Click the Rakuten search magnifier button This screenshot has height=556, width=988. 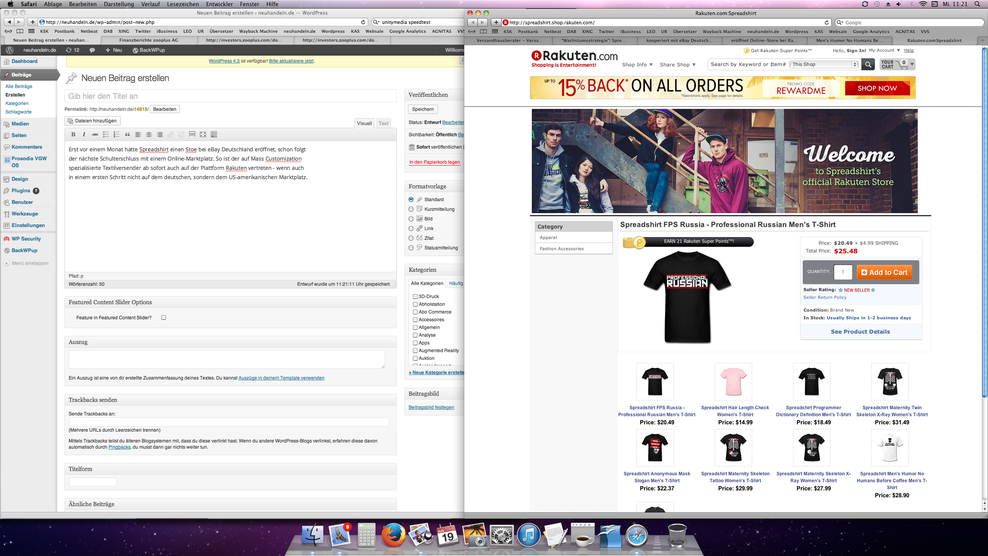click(x=868, y=64)
